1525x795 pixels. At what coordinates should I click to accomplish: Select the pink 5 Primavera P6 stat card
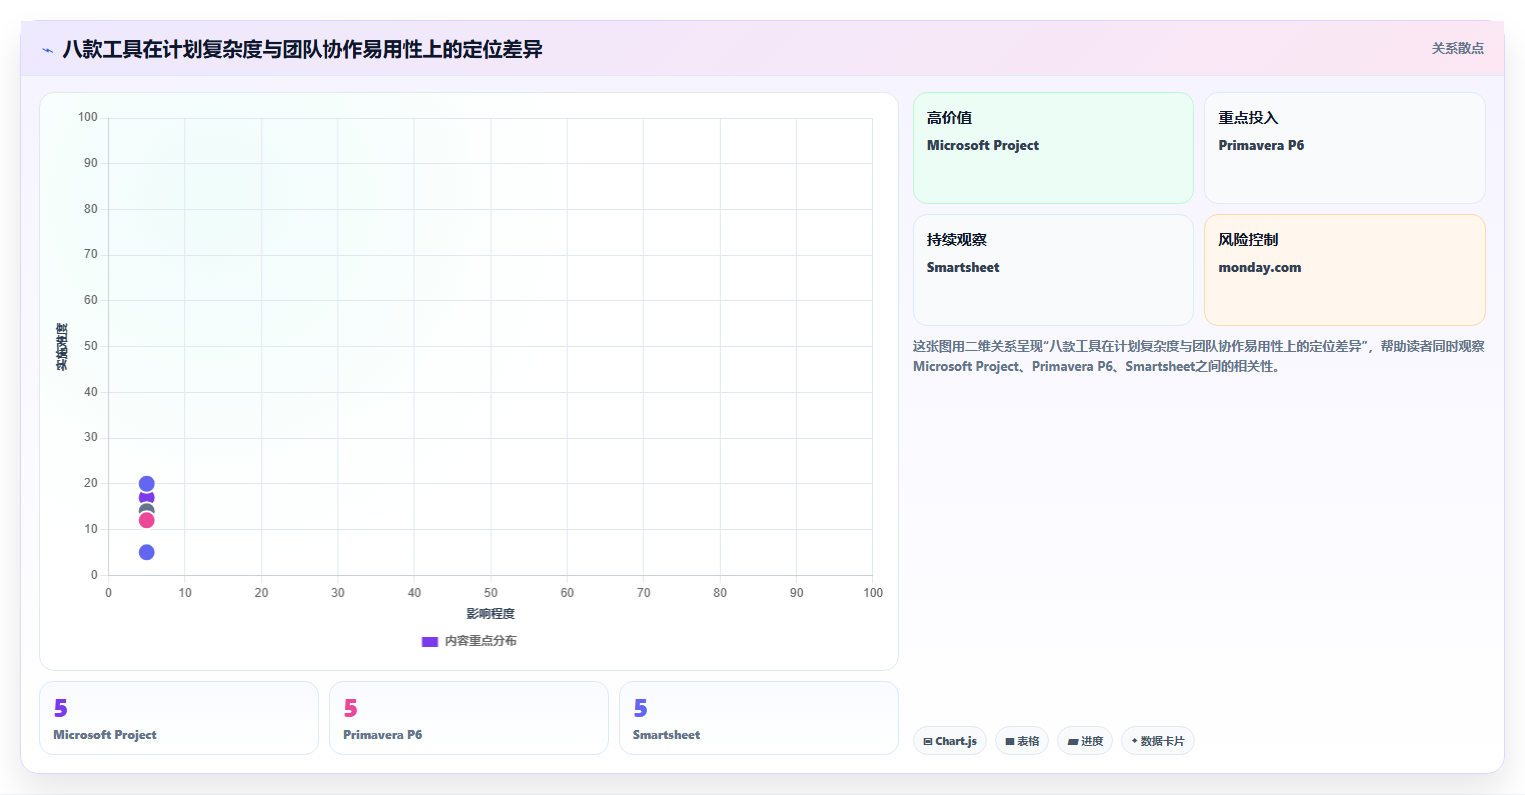point(469,718)
